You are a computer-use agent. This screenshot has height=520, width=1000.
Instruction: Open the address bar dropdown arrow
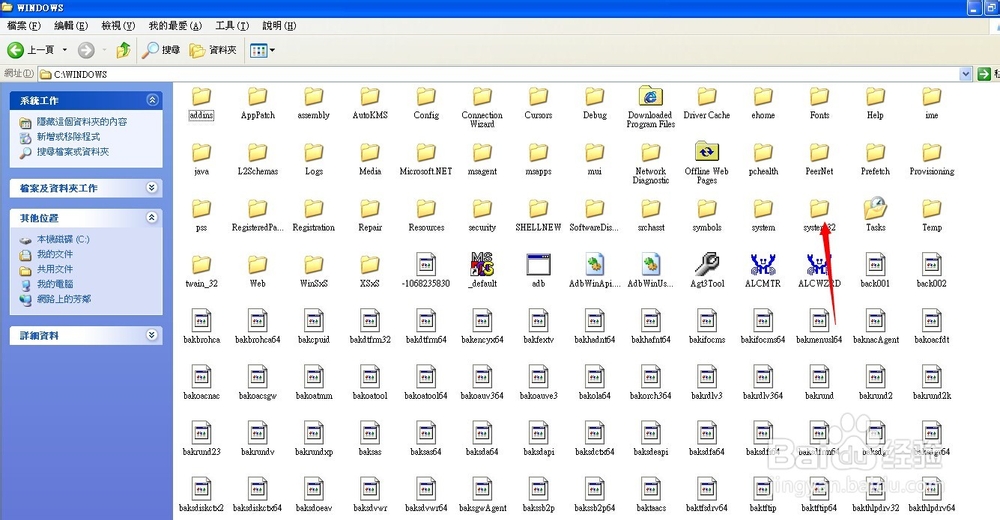tap(966, 74)
